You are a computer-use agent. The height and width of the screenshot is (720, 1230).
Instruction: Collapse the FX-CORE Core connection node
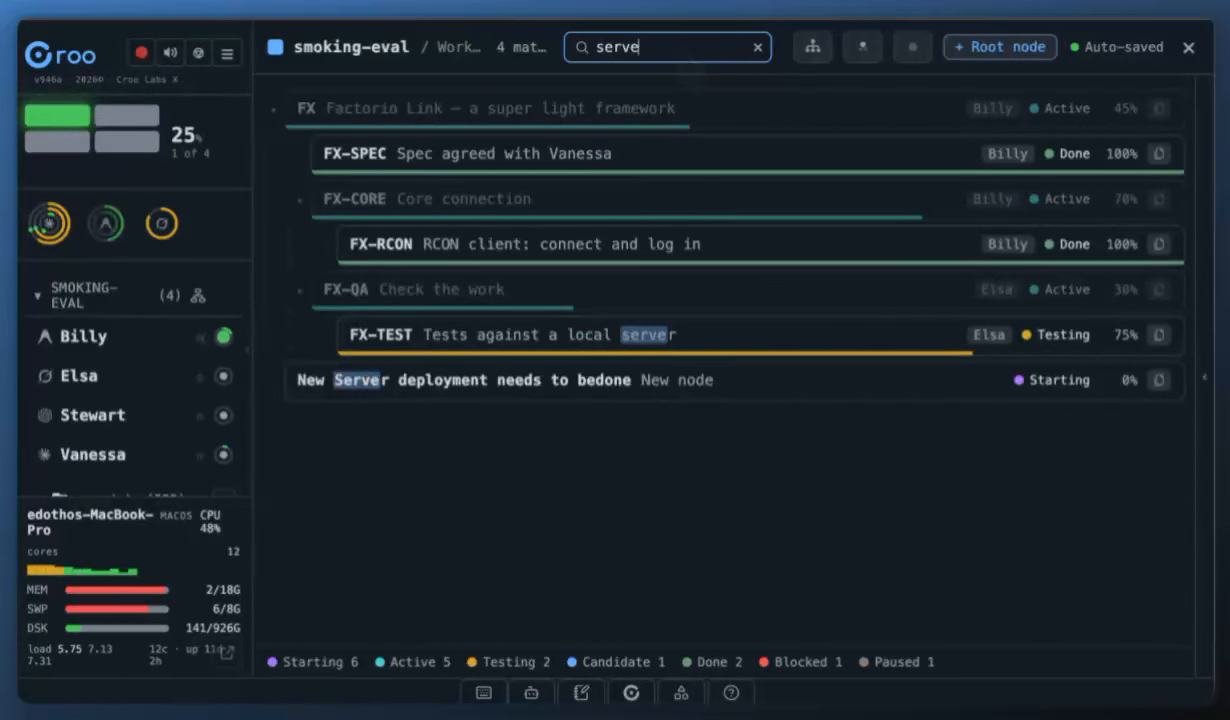point(300,200)
